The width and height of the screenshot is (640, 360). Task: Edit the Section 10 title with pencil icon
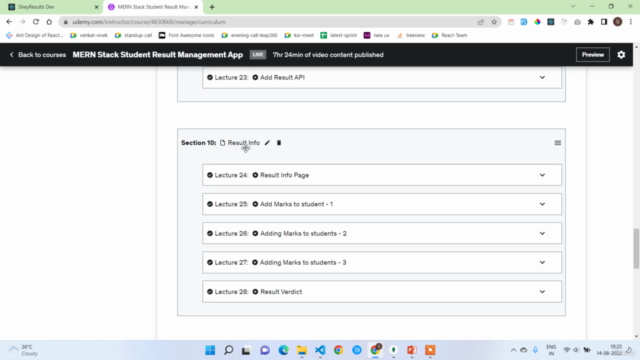pos(267,143)
